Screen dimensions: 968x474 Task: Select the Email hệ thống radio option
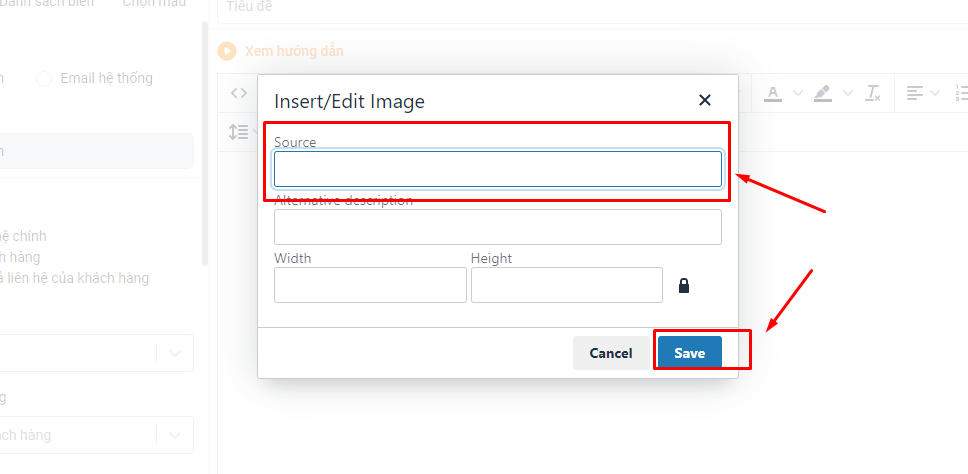44,78
